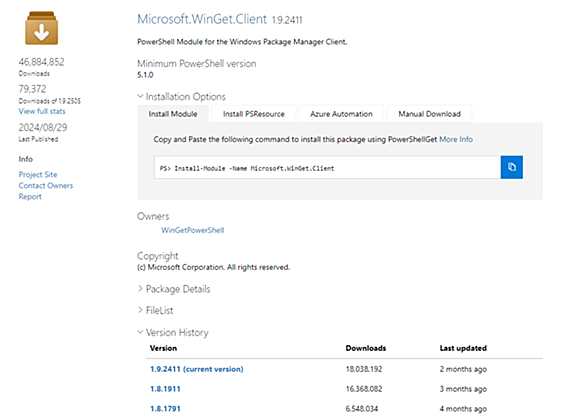Image resolution: width=586 pixels, height=416 pixels.
Task: Click the Version column header
Action: (163, 348)
